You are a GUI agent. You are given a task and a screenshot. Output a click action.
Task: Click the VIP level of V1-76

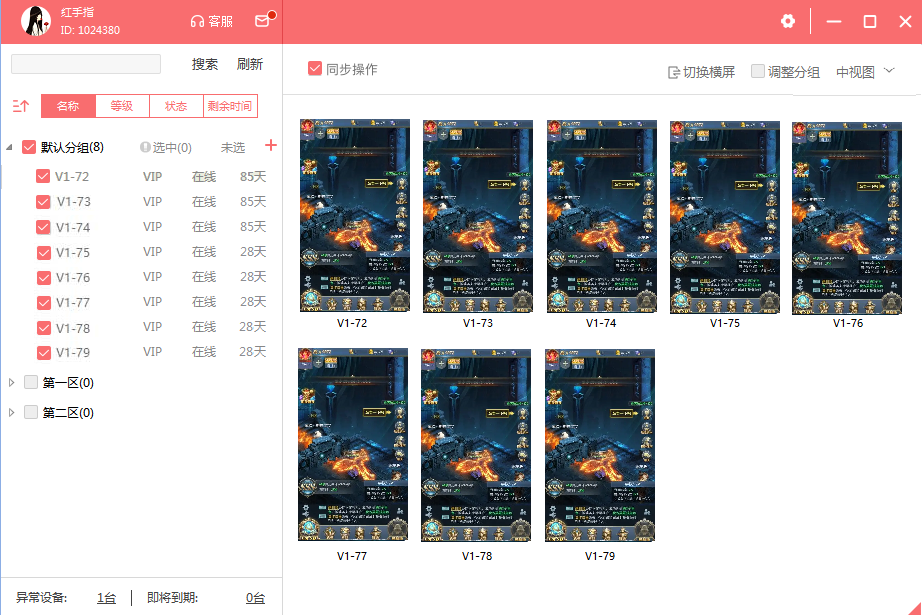[152, 277]
